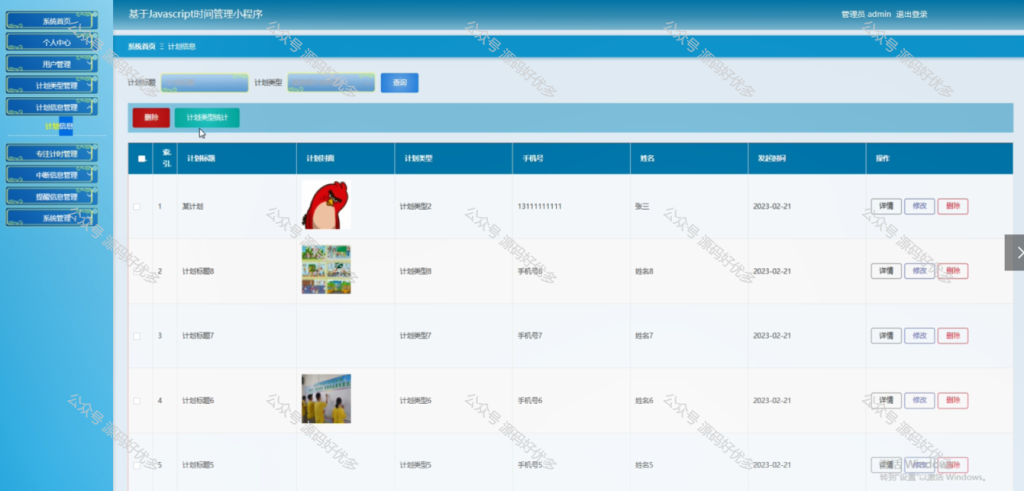Click the 姓名 column header

tap(645, 159)
